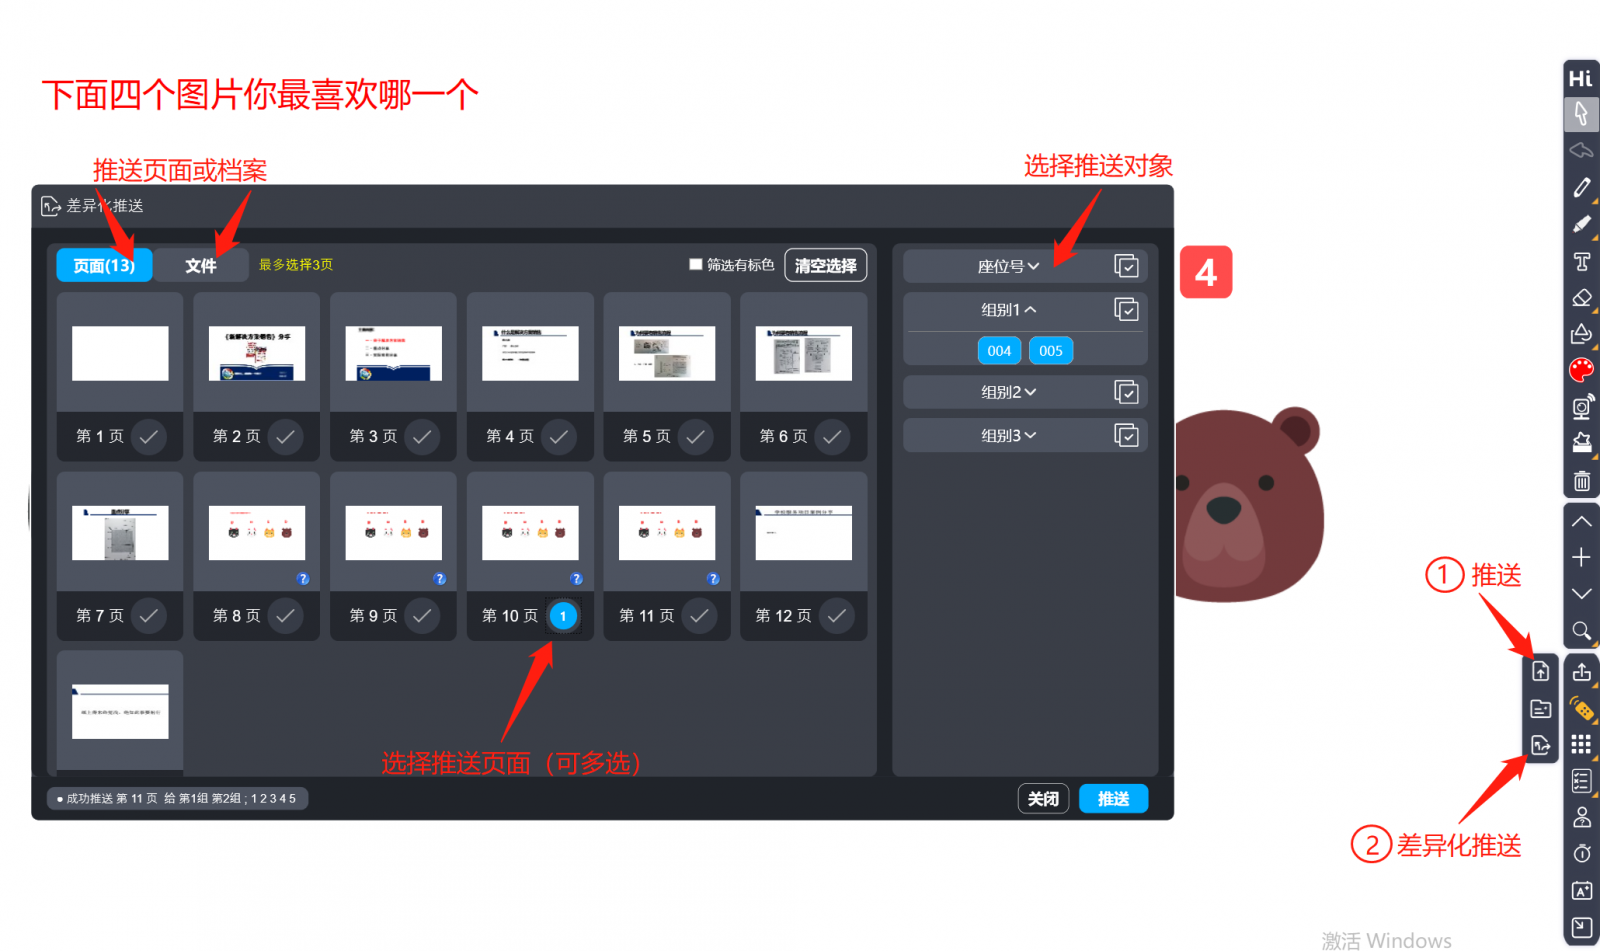
Task: Click the trash delete icon
Action: (x=1581, y=481)
